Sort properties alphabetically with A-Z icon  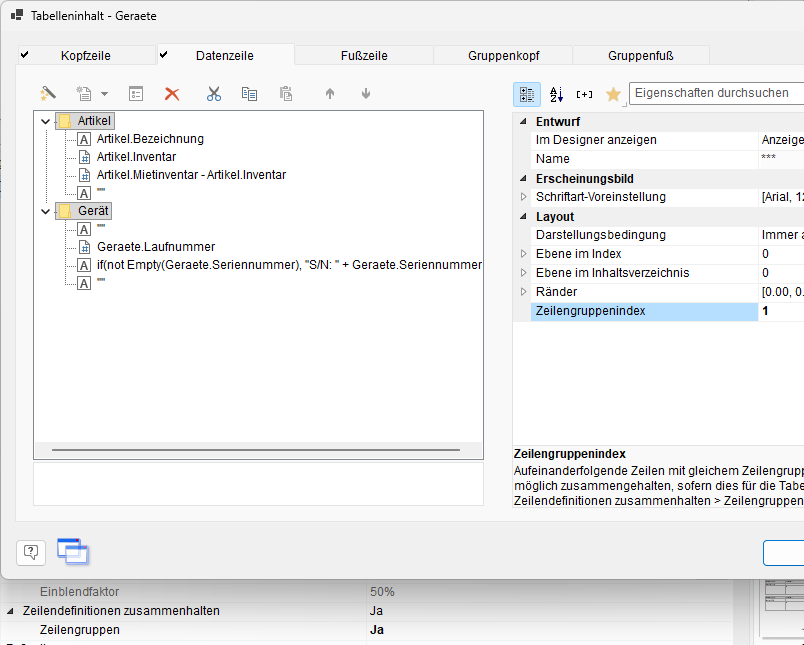point(557,94)
